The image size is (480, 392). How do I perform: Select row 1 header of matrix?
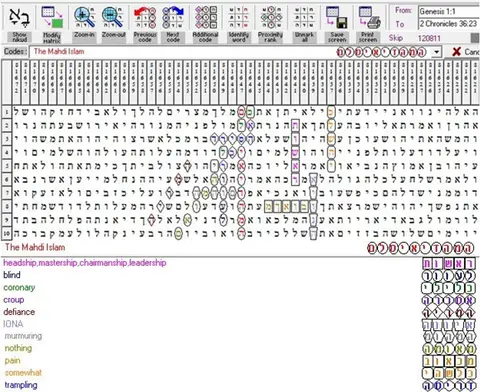coord(6,112)
